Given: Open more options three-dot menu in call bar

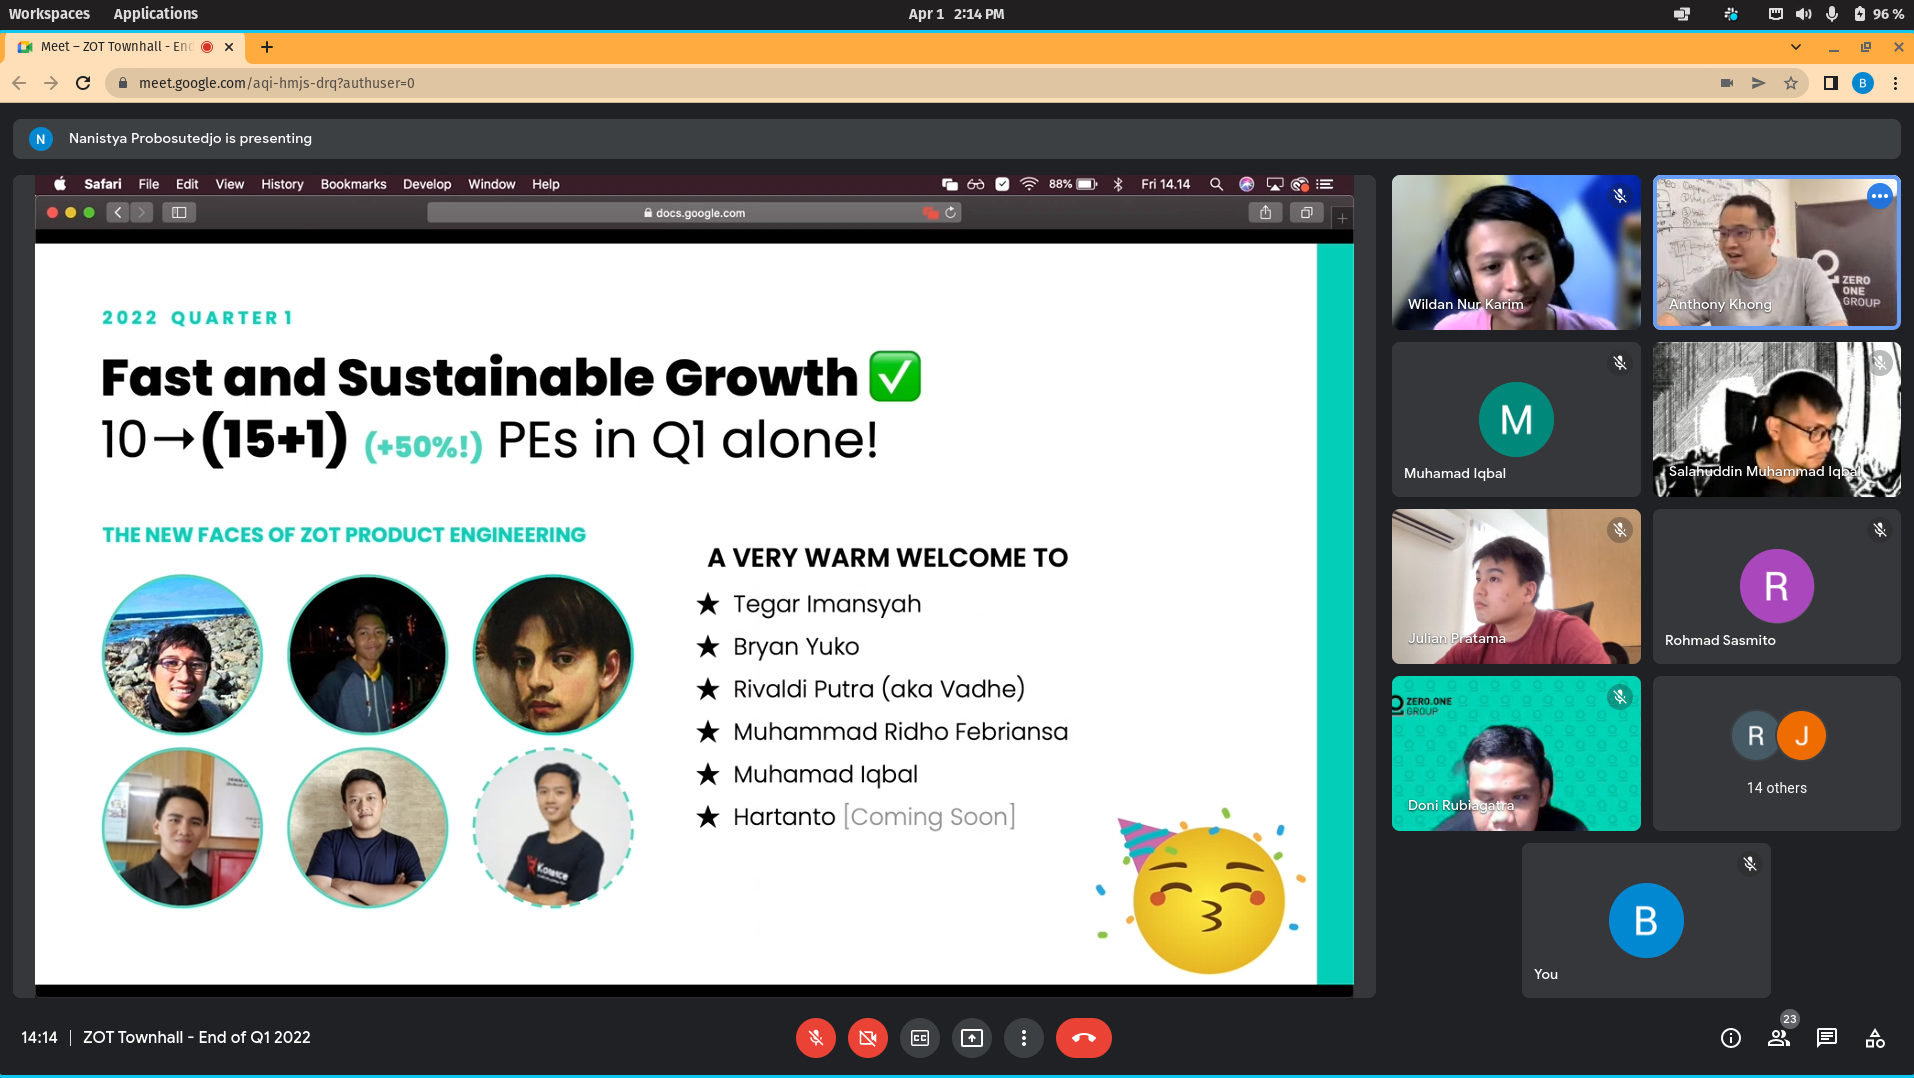Looking at the screenshot, I should 1023,1038.
